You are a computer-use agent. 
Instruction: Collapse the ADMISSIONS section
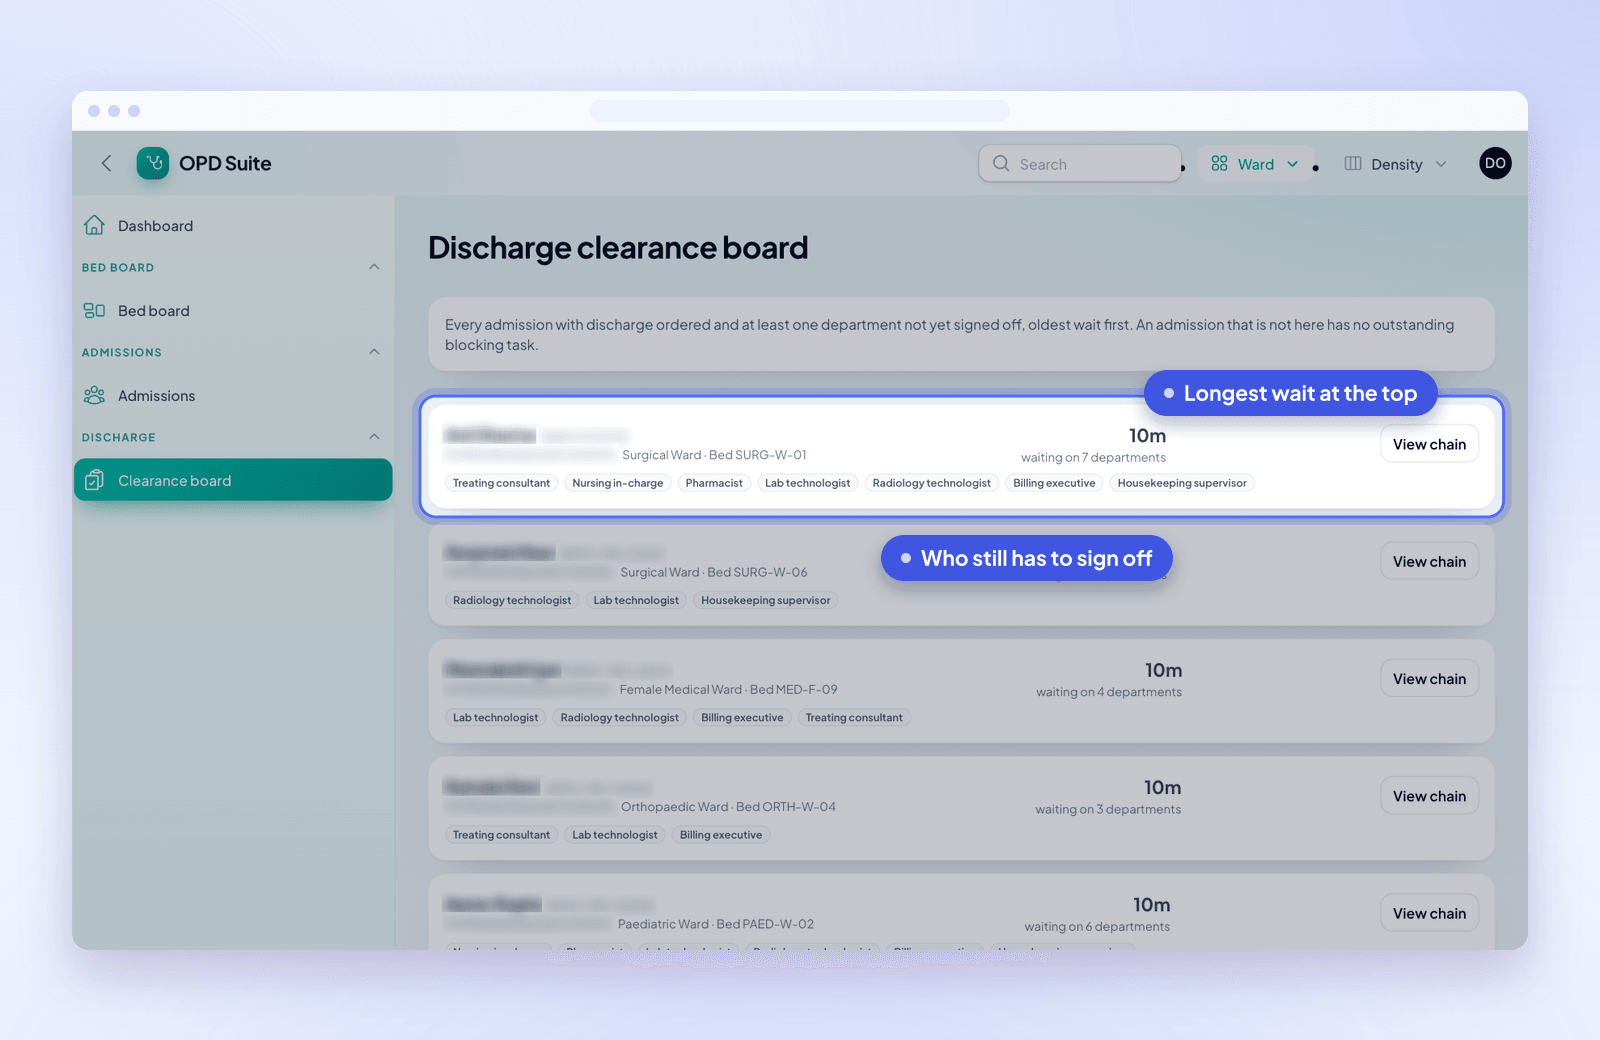pos(374,352)
